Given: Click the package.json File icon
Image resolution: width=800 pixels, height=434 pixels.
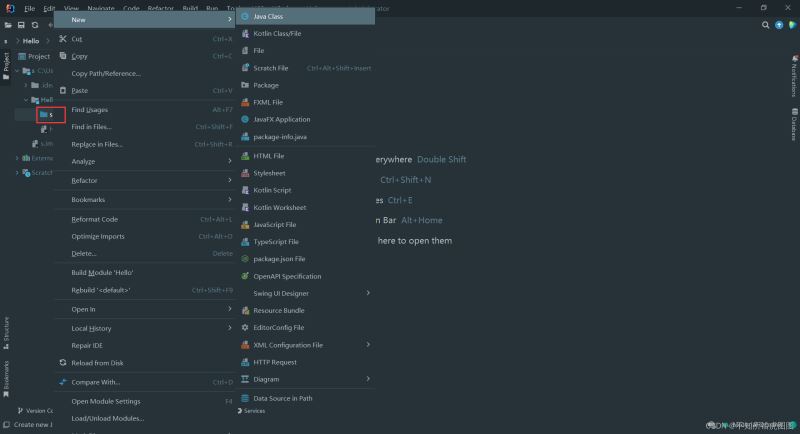Looking at the screenshot, I should (x=245, y=259).
